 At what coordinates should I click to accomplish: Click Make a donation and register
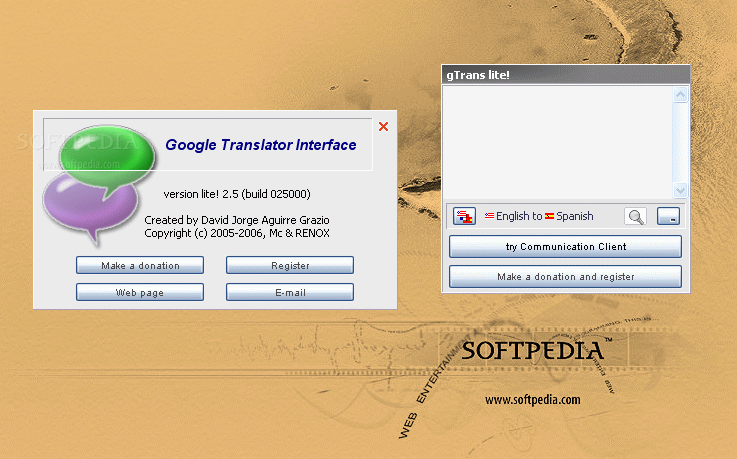pos(565,277)
